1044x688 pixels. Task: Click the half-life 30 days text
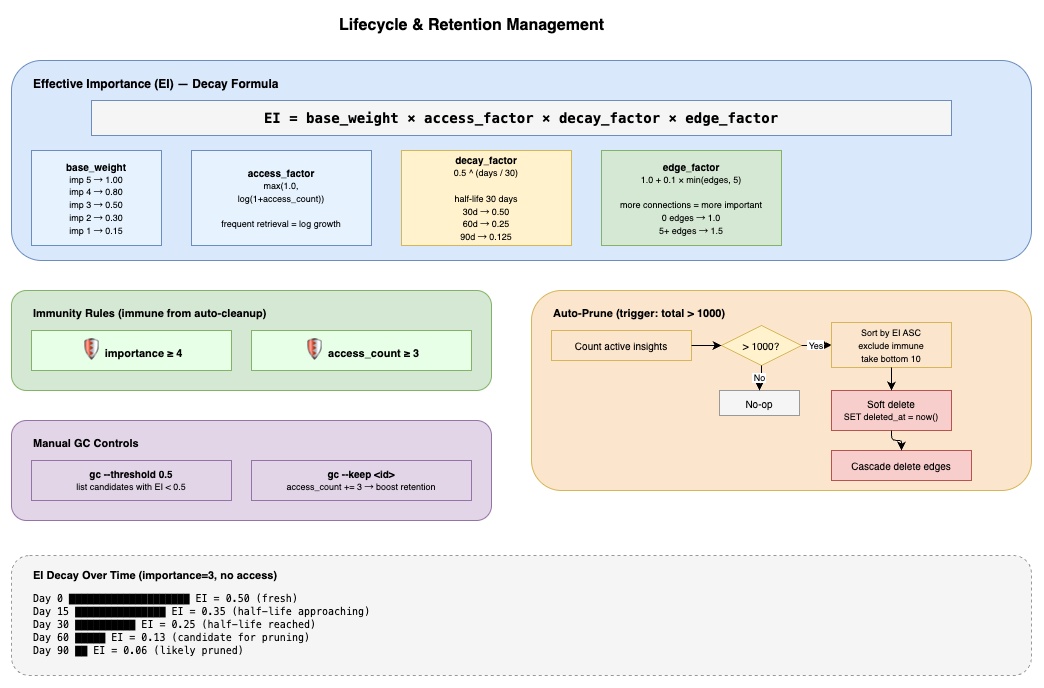tap(486, 199)
